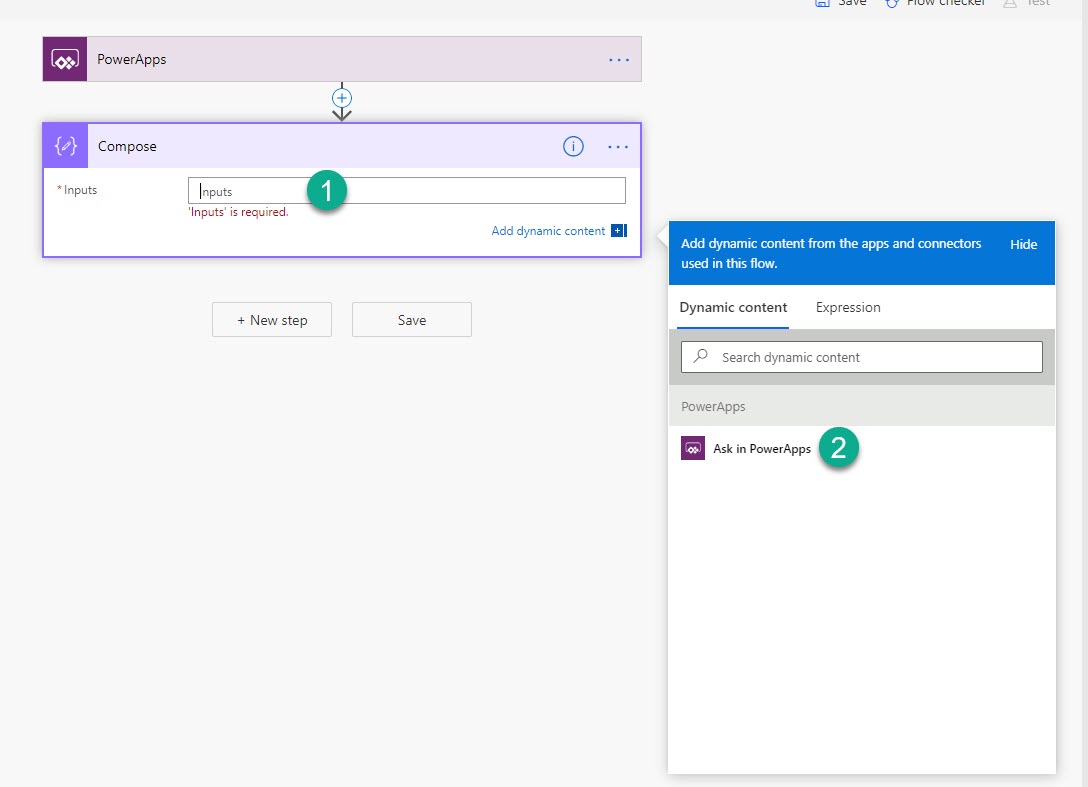Hide the dynamic content panel
The image size is (1088, 787).
coord(1023,245)
